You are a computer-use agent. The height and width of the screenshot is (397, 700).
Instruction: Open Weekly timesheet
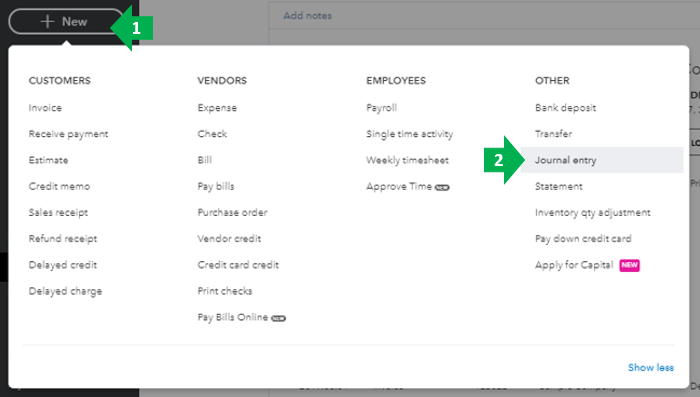pos(407,160)
